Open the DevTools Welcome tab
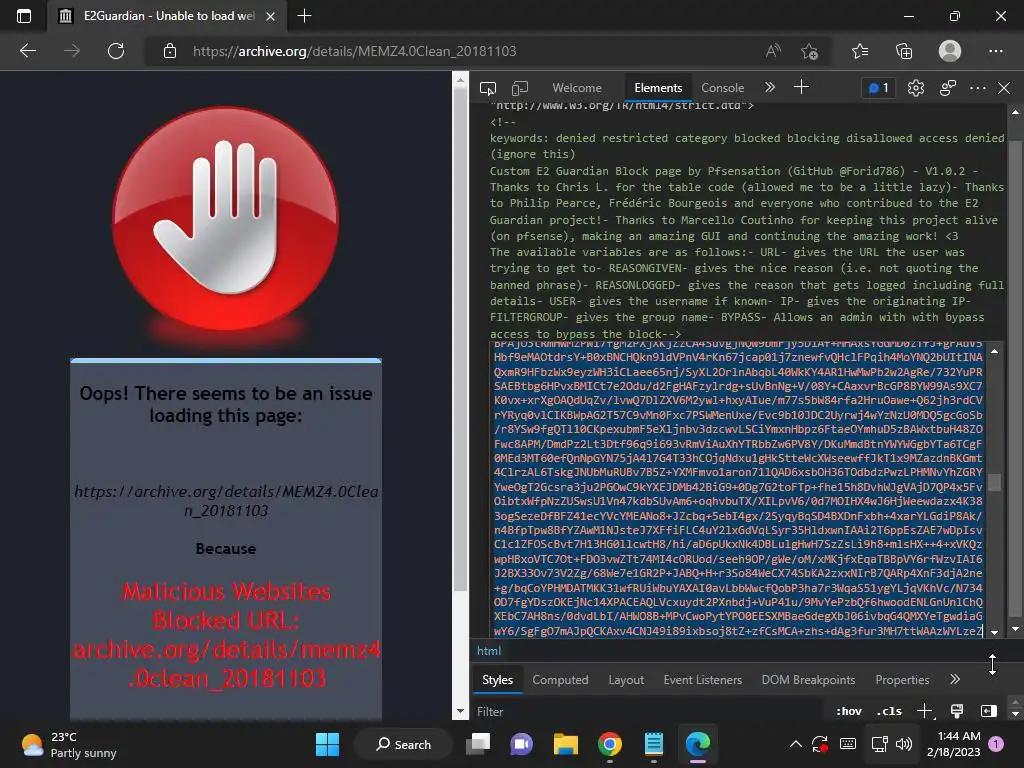This screenshot has height=768, width=1024. (577, 88)
